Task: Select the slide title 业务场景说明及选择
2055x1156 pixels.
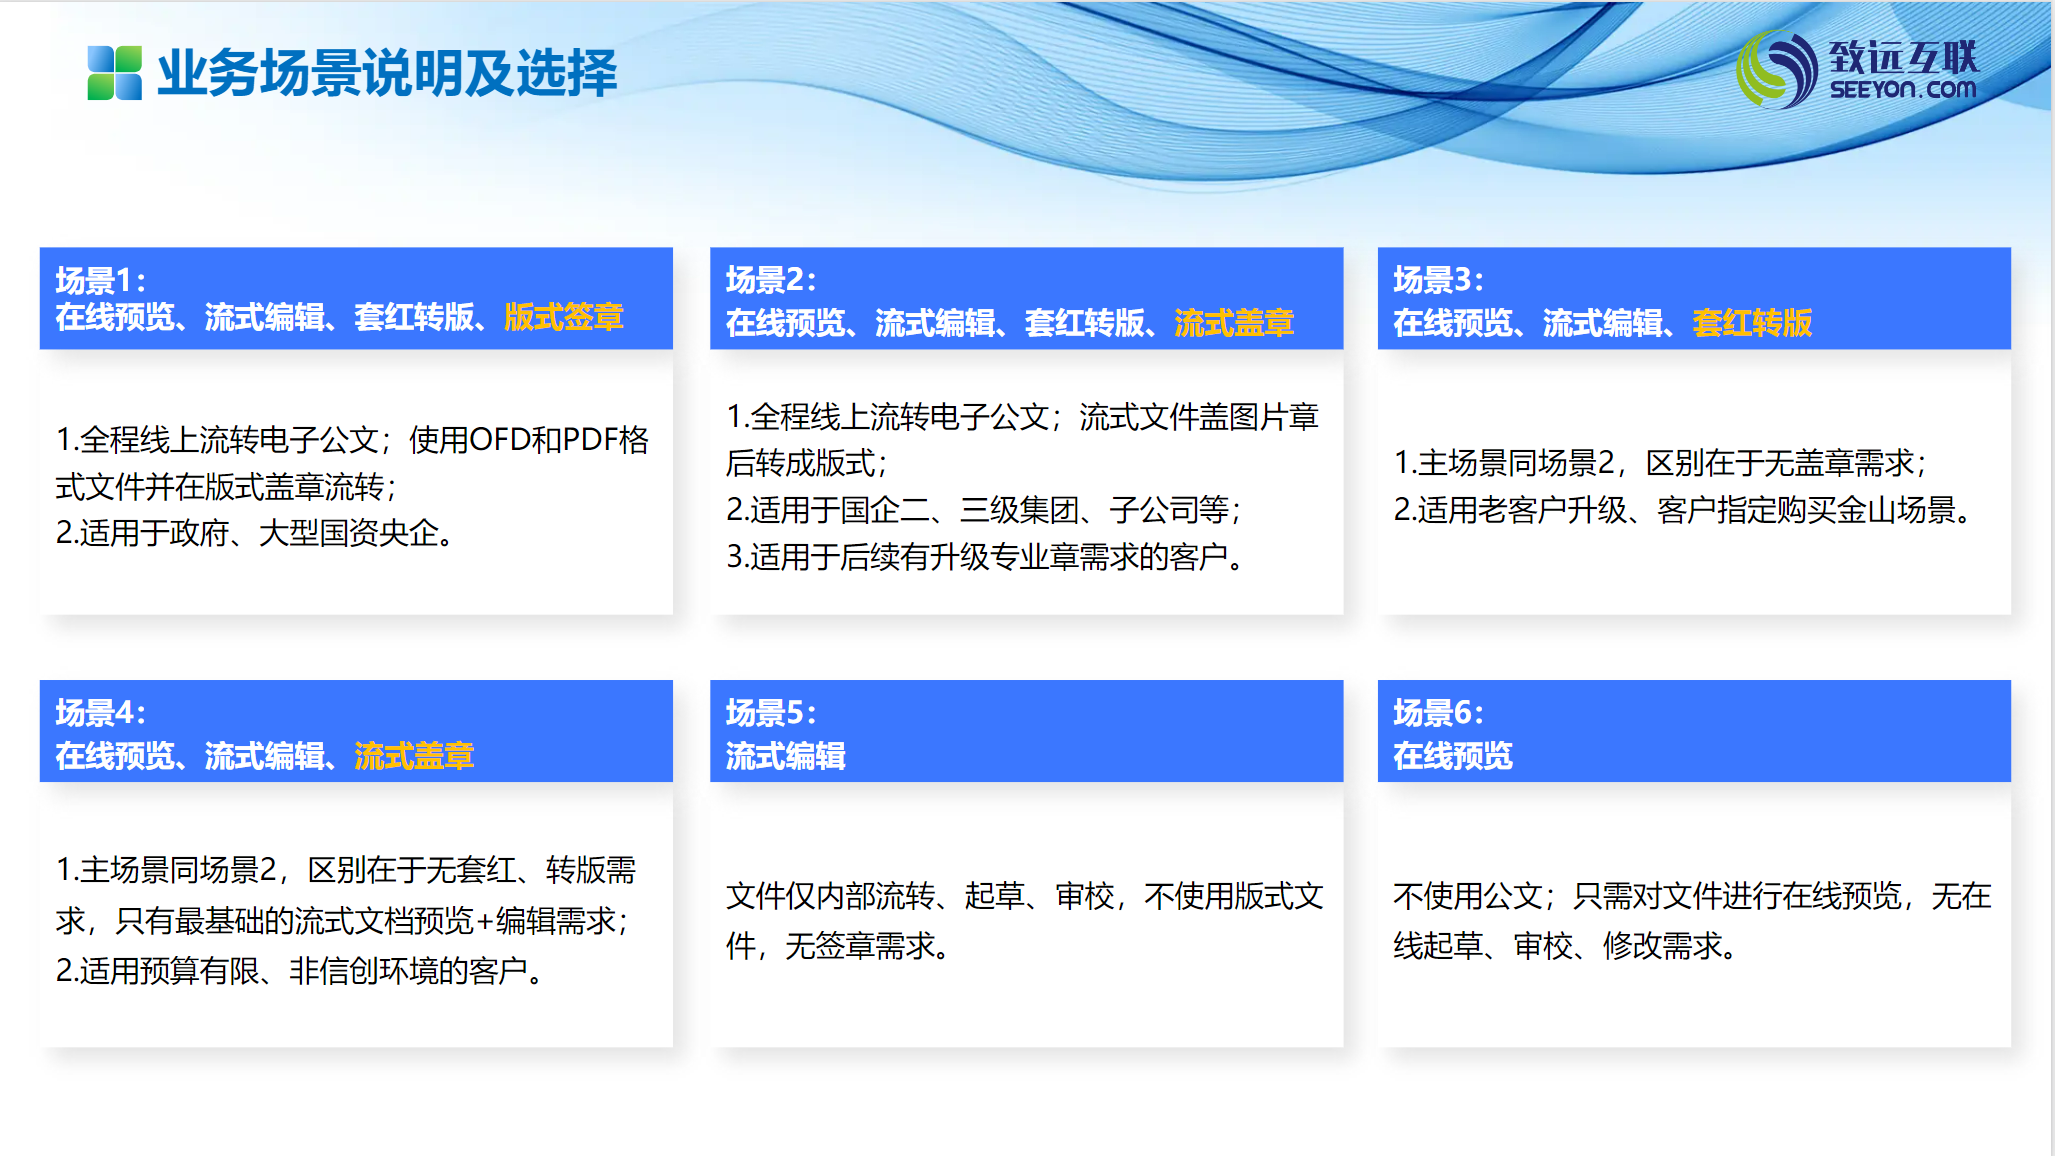Action: pos(387,73)
